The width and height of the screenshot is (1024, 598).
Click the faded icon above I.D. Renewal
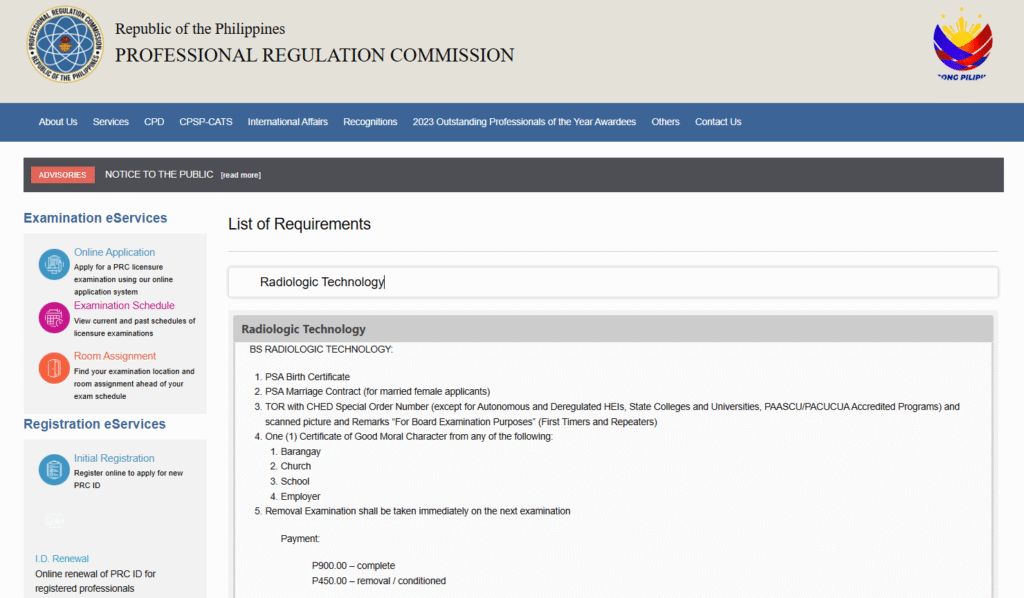coord(53,521)
